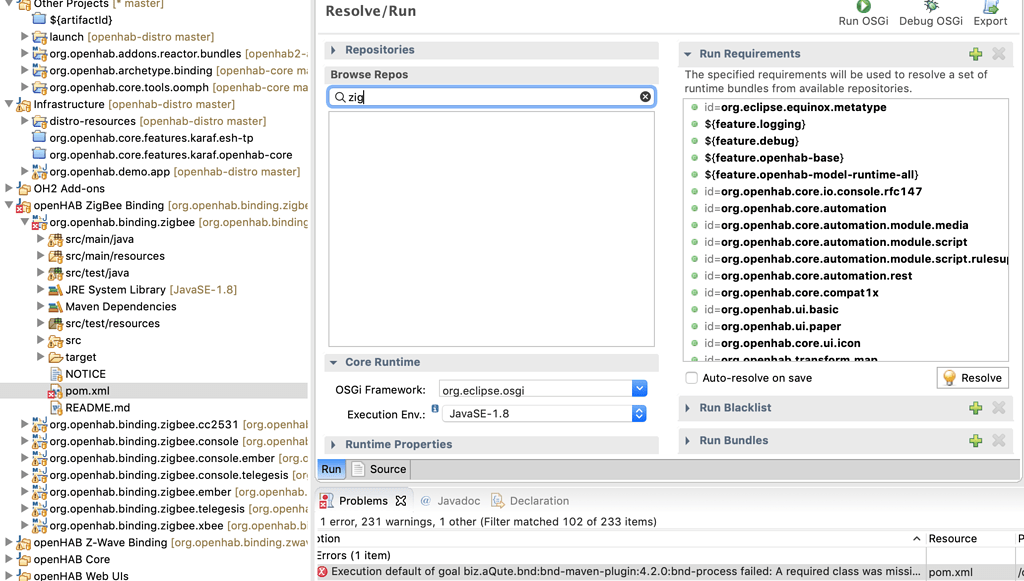The width and height of the screenshot is (1024, 581).
Task: Expand the OH2 Add-ons node
Action: [9, 188]
